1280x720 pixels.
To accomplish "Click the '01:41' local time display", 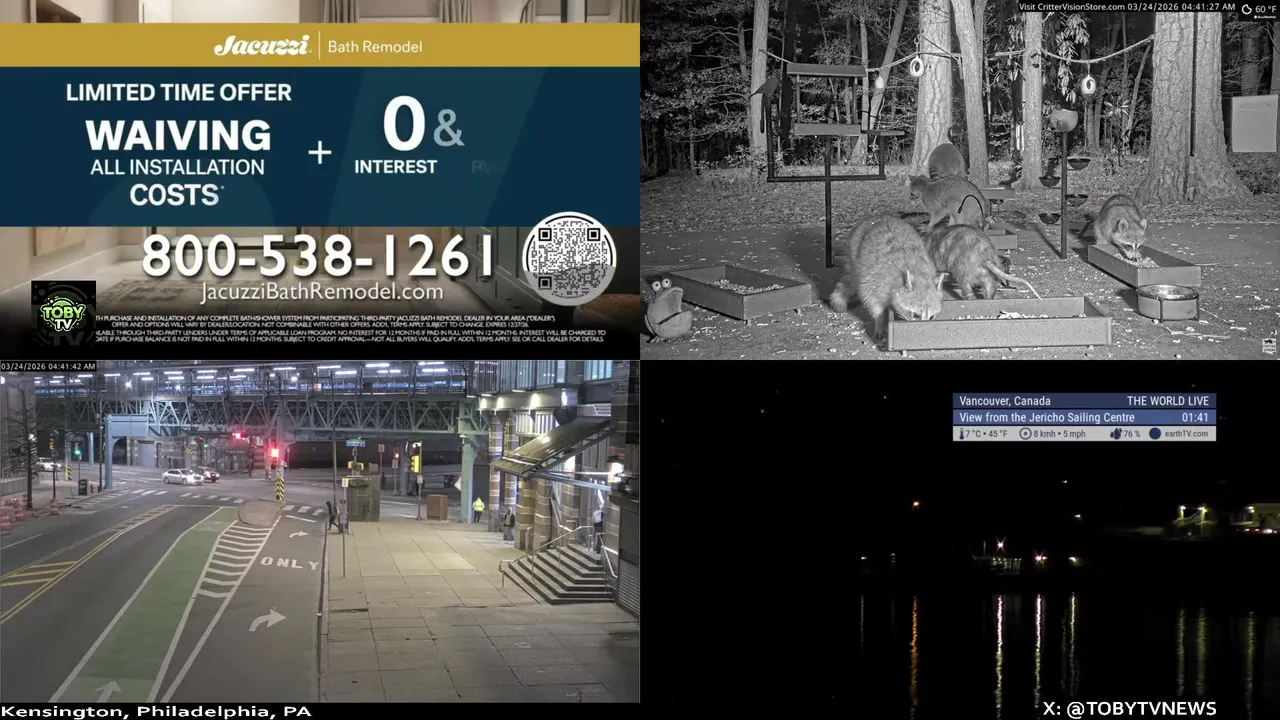I will (x=1195, y=417).
